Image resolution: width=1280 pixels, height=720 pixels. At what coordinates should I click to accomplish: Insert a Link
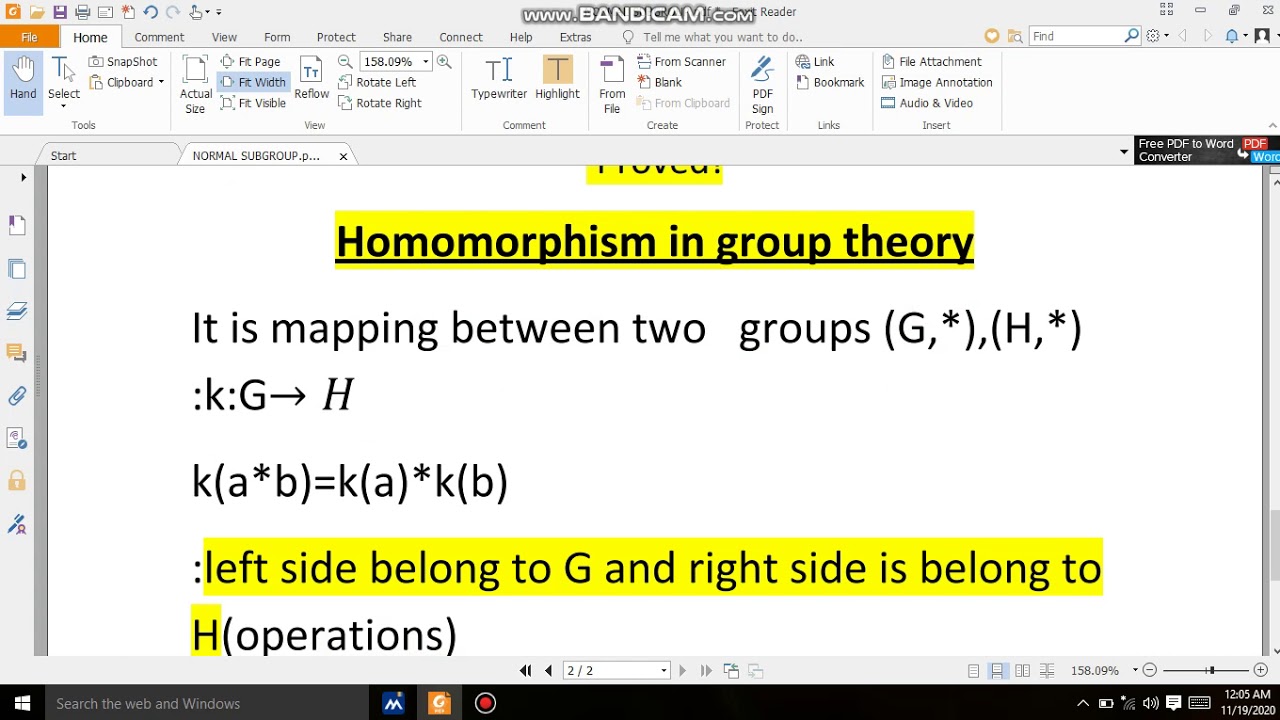[815, 61]
